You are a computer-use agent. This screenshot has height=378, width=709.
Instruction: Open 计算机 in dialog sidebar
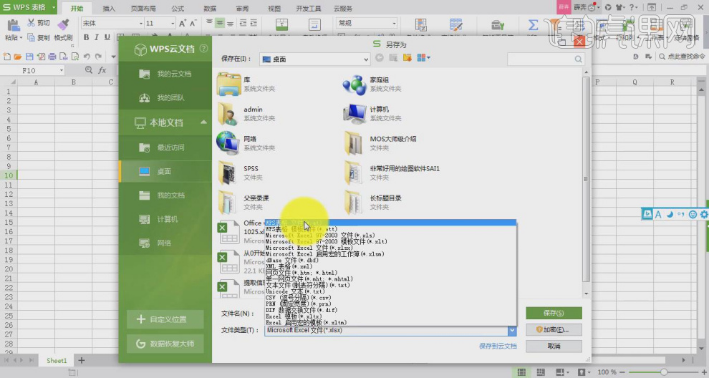[x=165, y=219]
